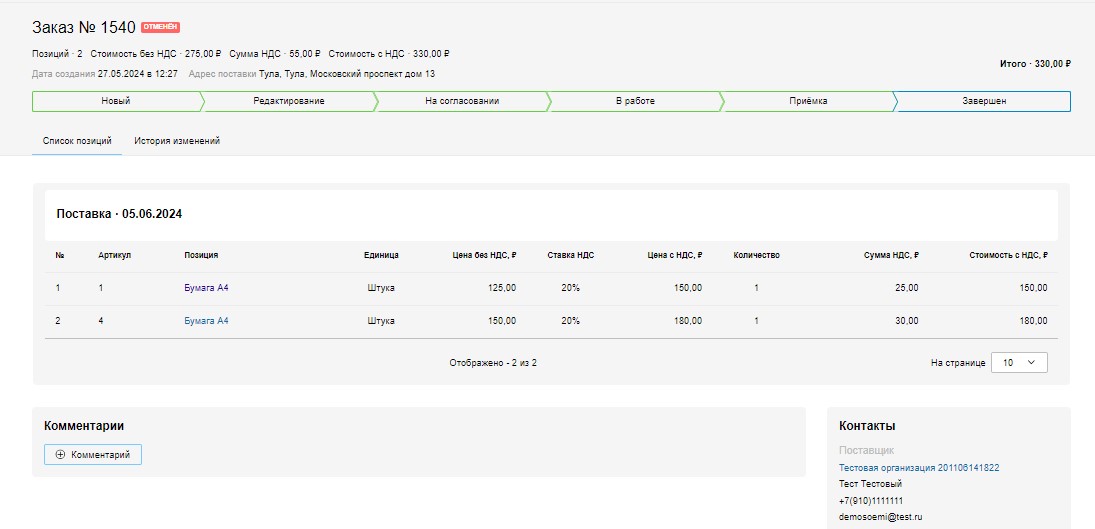
Task: Click the Новый status step
Action: (x=116, y=101)
